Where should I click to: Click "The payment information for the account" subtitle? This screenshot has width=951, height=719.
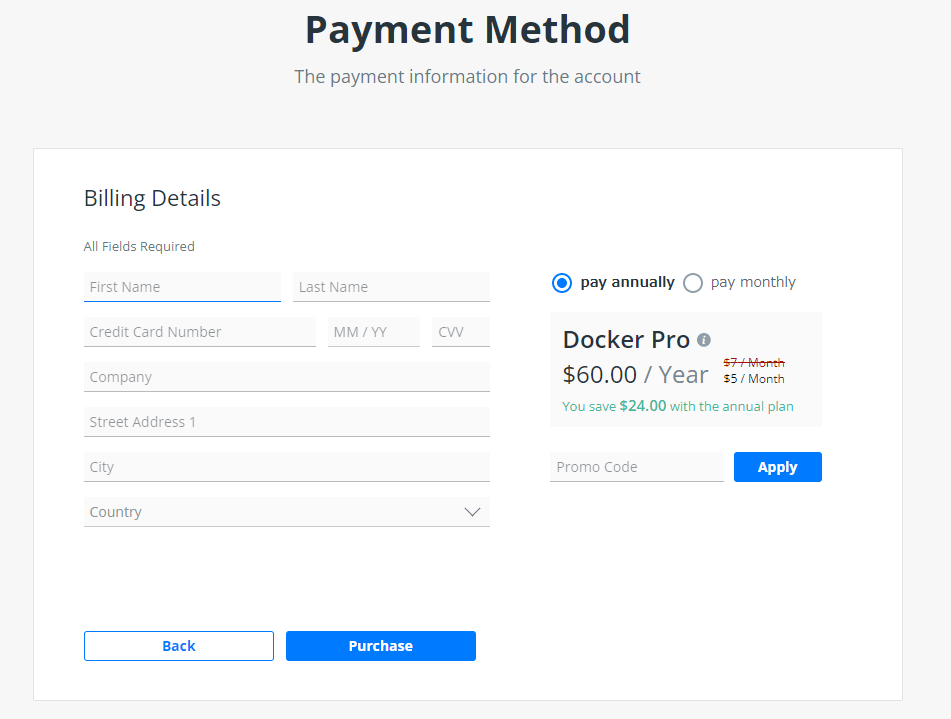click(x=468, y=77)
